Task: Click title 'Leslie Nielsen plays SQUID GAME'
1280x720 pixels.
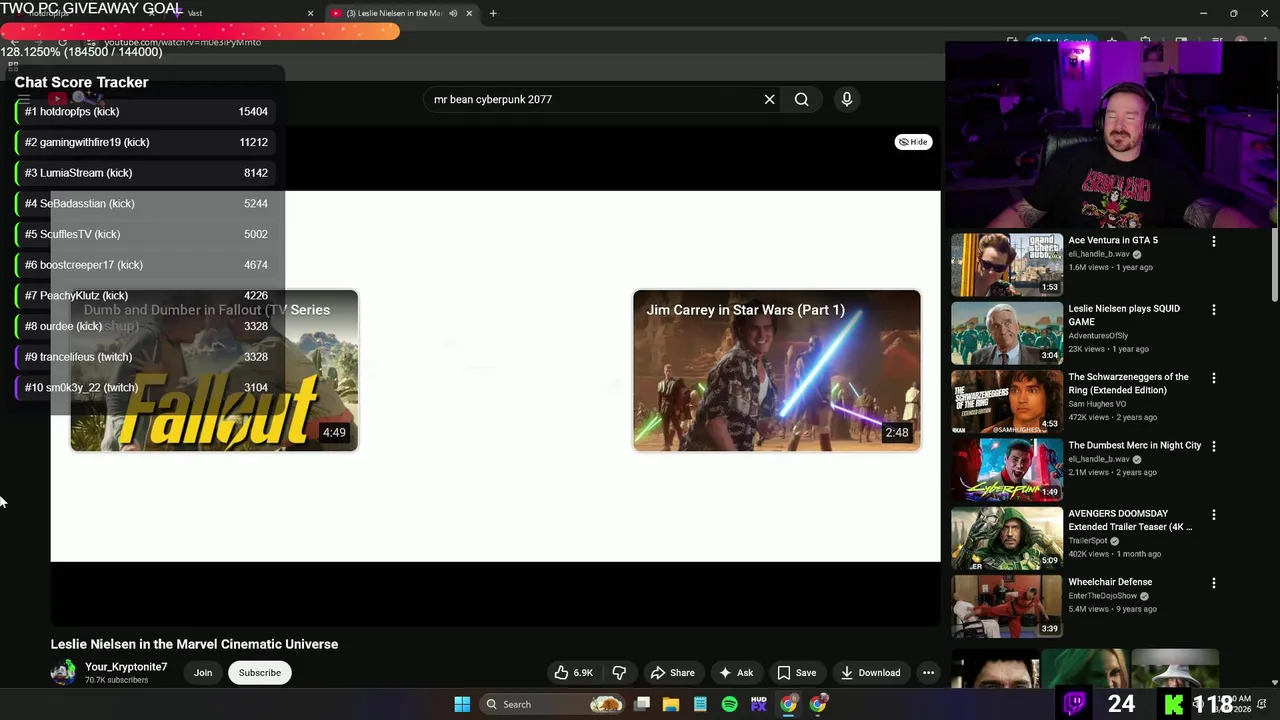Action: [1124, 315]
